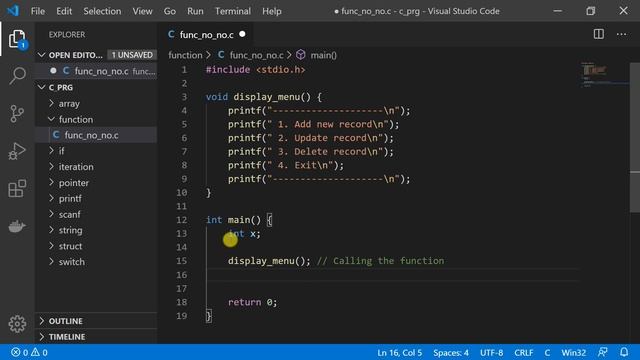Image resolution: width=640 pixels, height=360 pixels.
Task: Open the Edit menu
Action: (x=64, y=11)
